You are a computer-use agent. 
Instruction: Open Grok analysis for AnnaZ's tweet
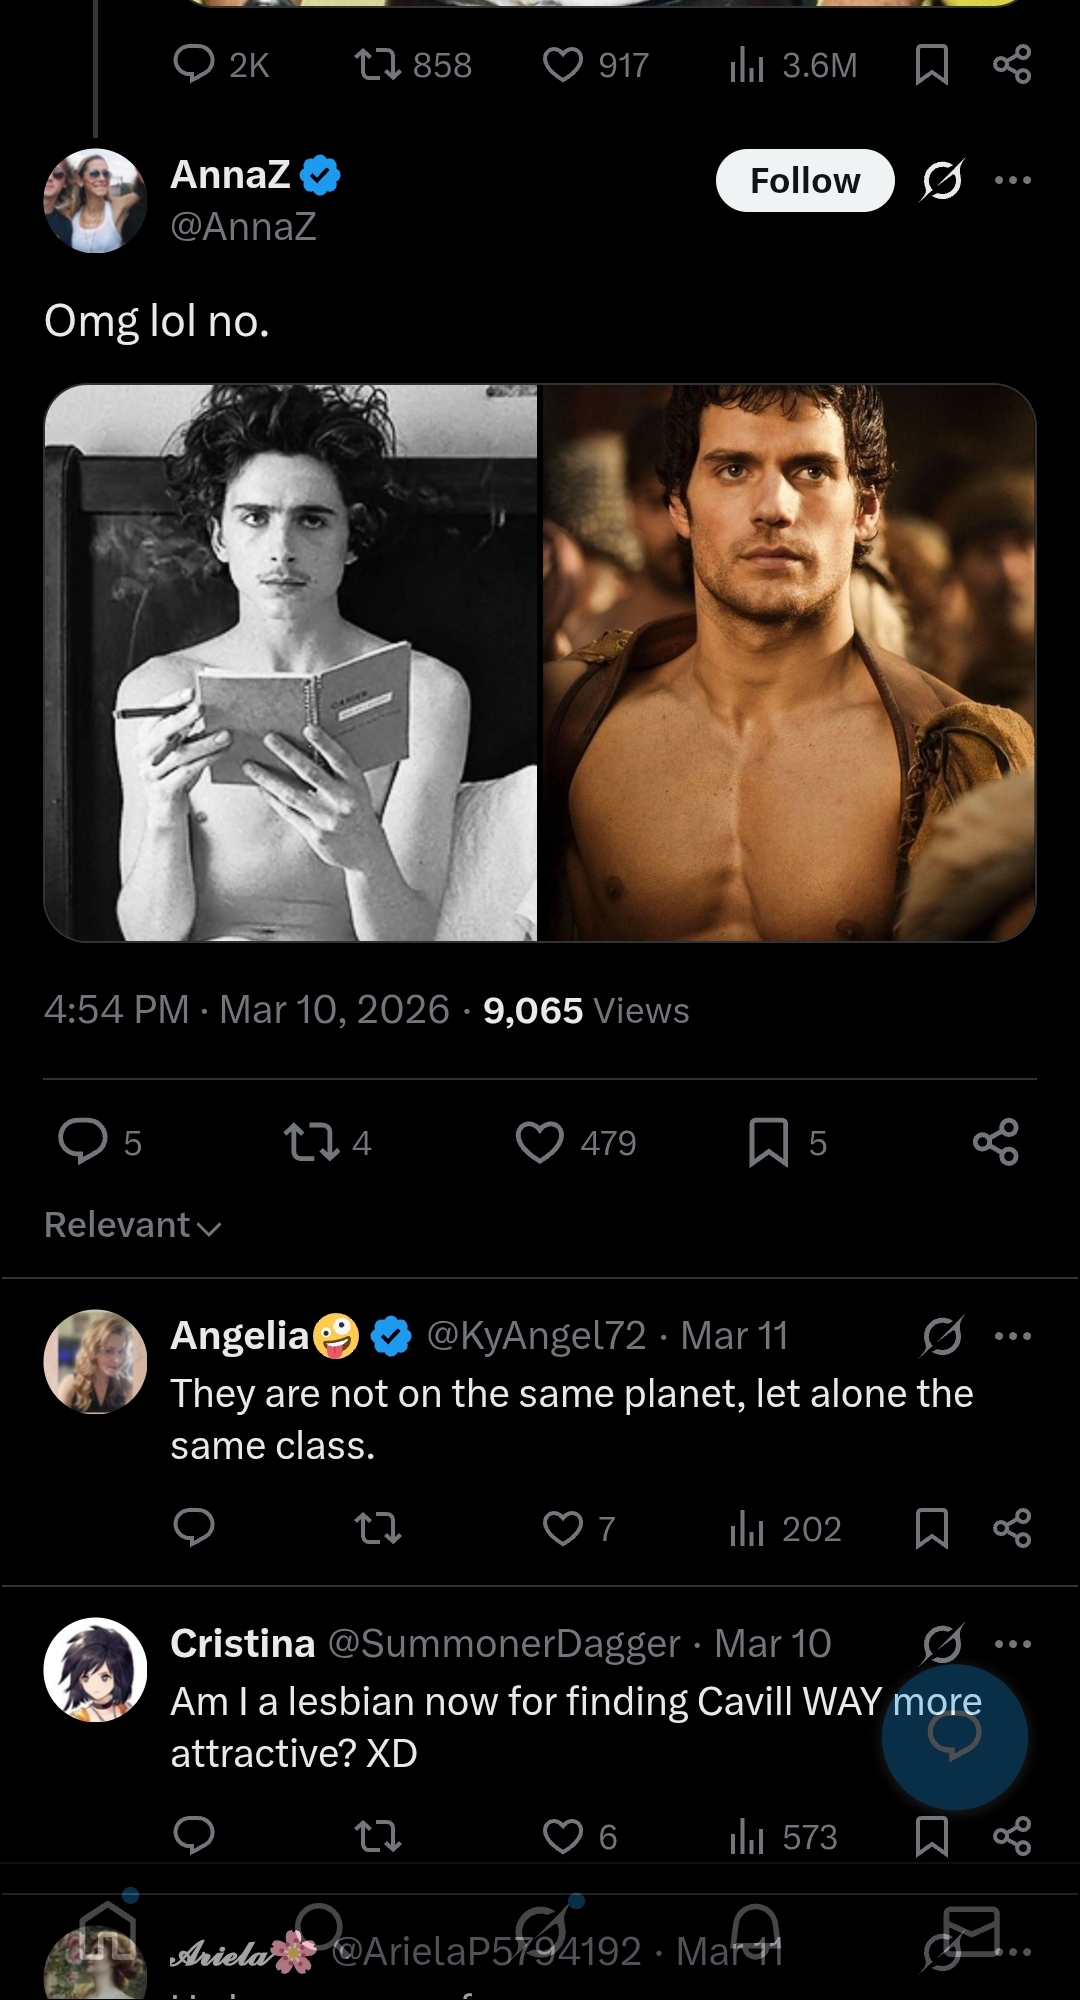point(943,178)
